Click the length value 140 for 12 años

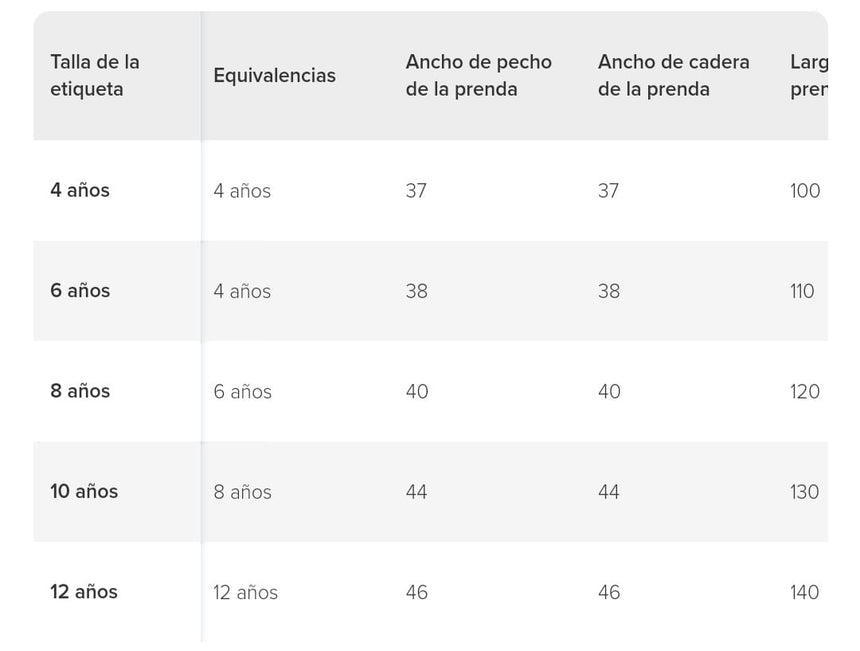click(804, 592)
